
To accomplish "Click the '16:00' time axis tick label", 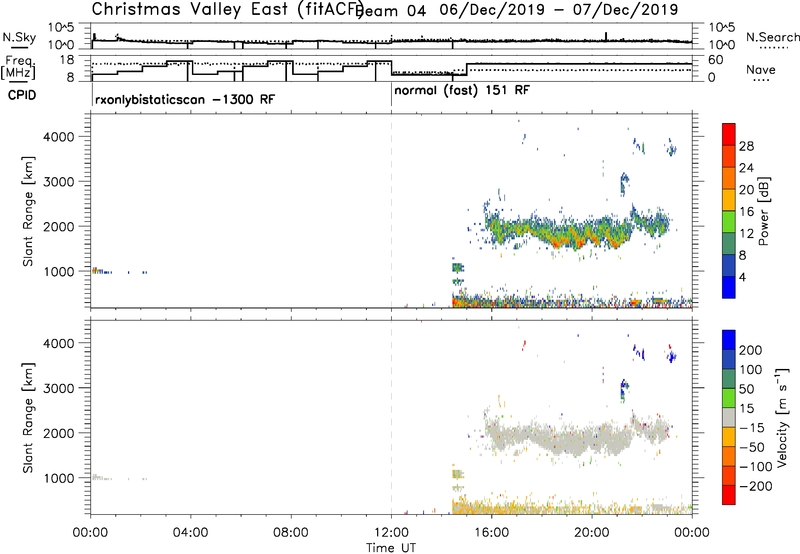I will click(491, 533).
